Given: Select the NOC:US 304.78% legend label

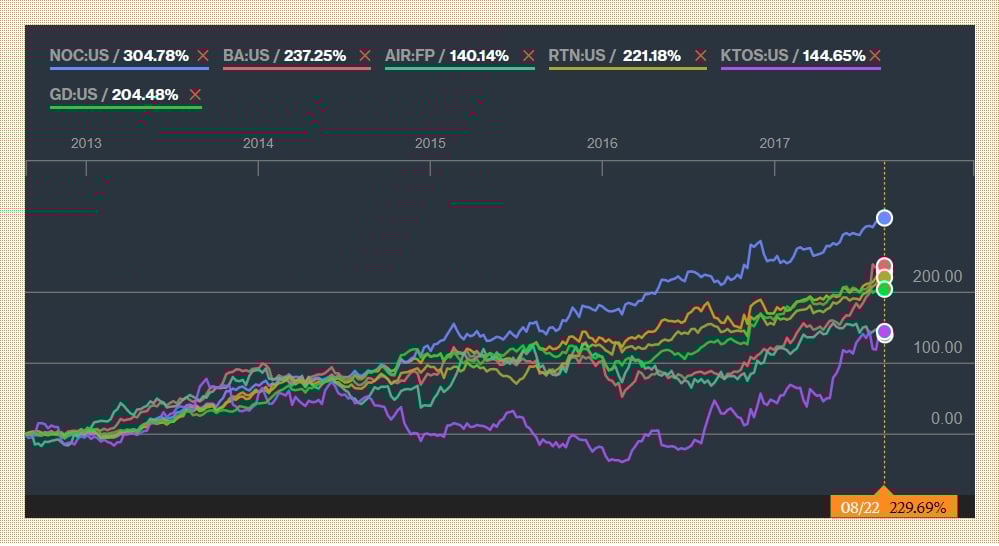Looking at the screenshot, I should 119,56.
